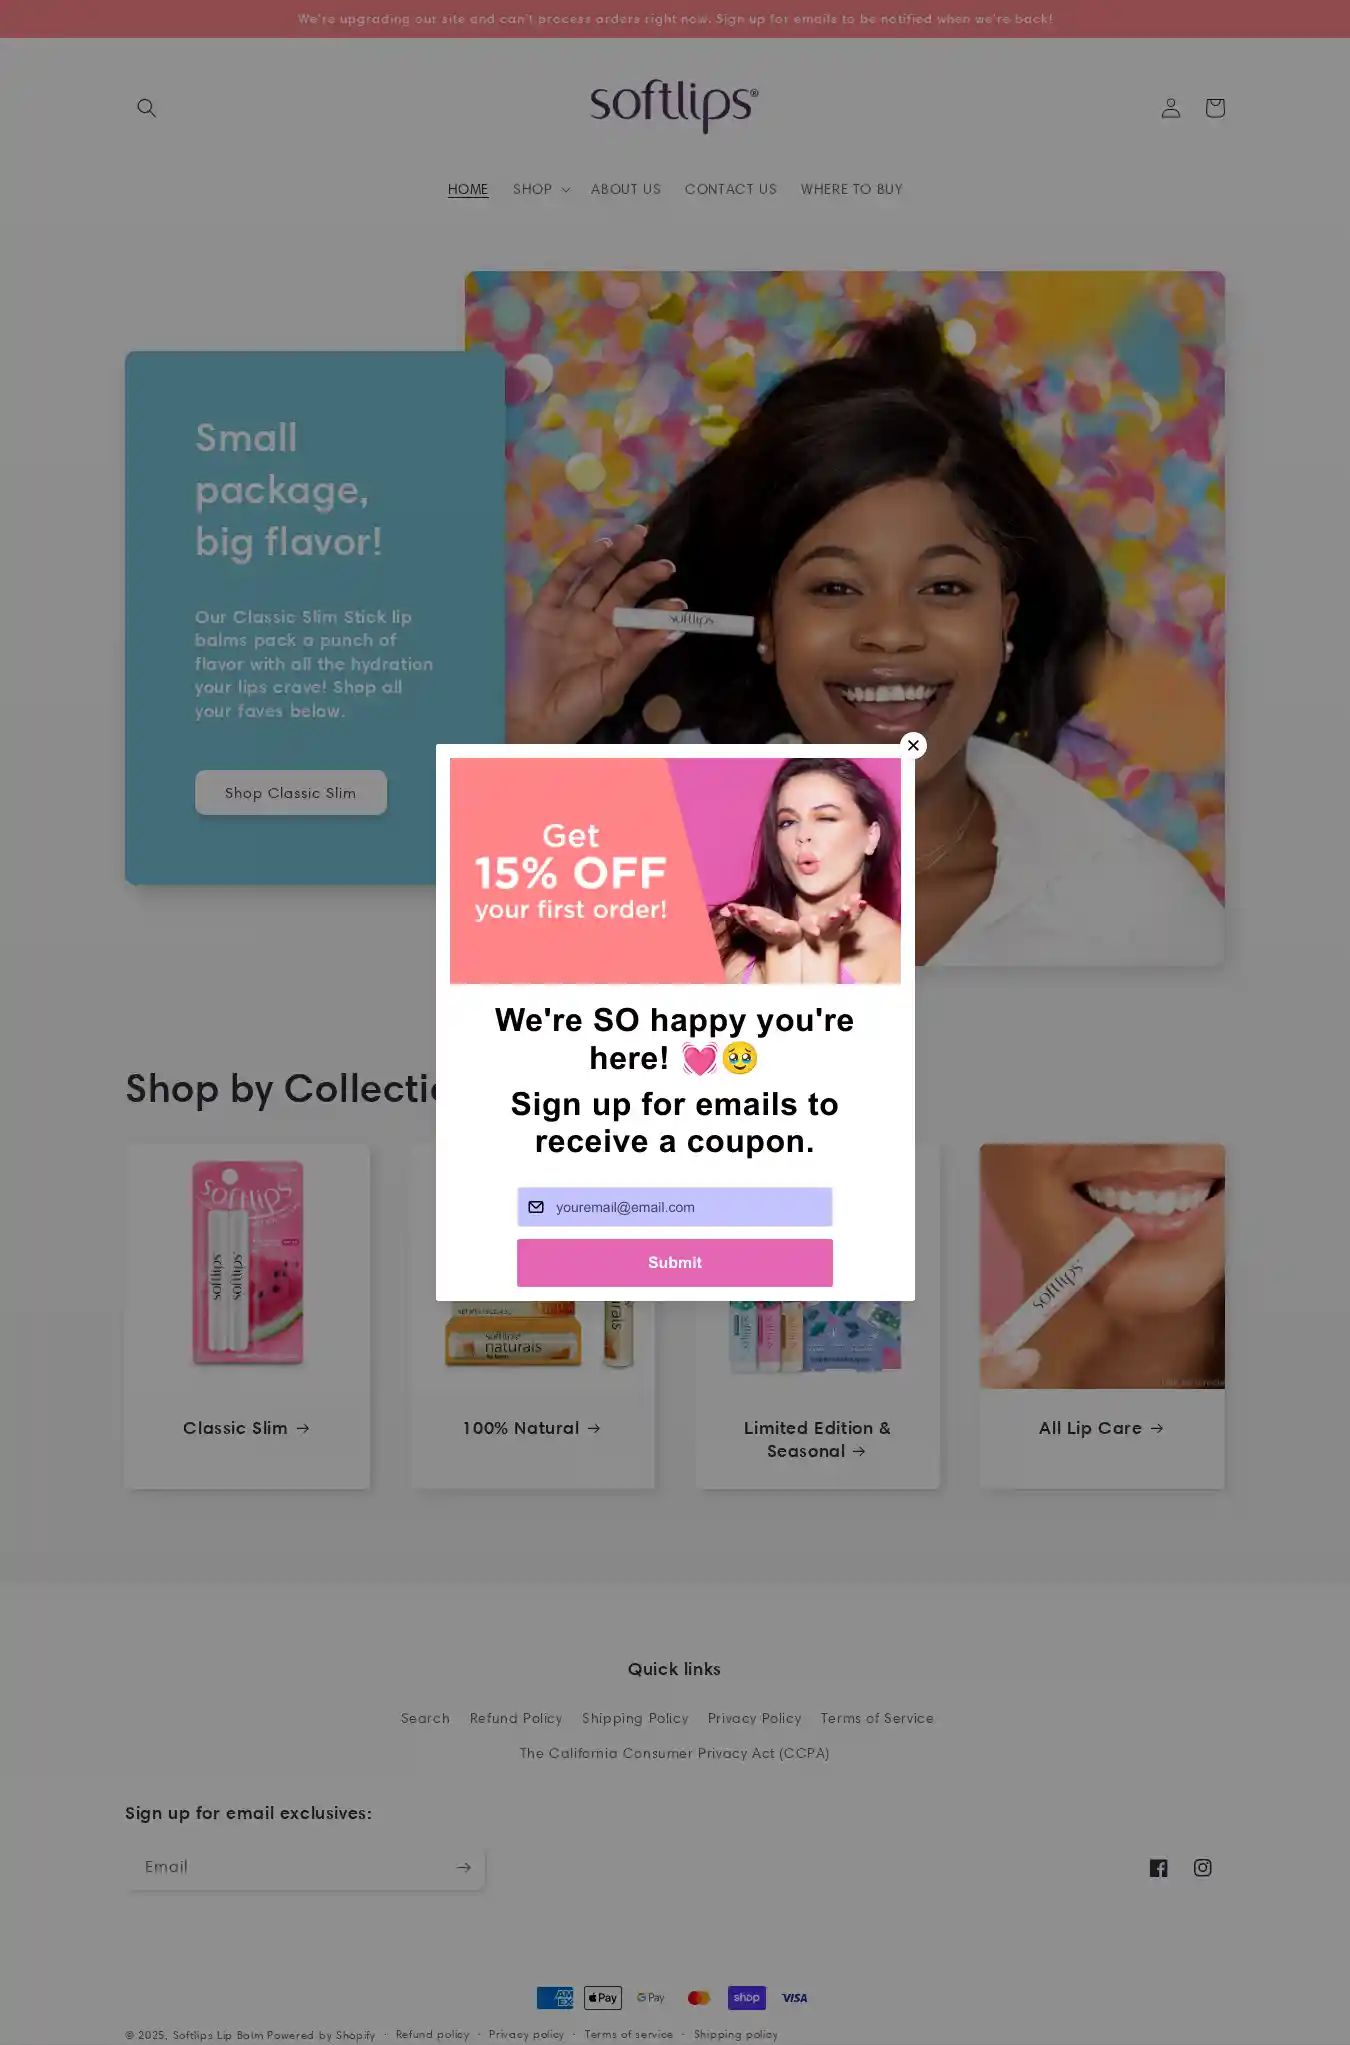Click the Shop Pay payment icon
Viewport: 1350px width, 2045px height.
pos(747,1998)
